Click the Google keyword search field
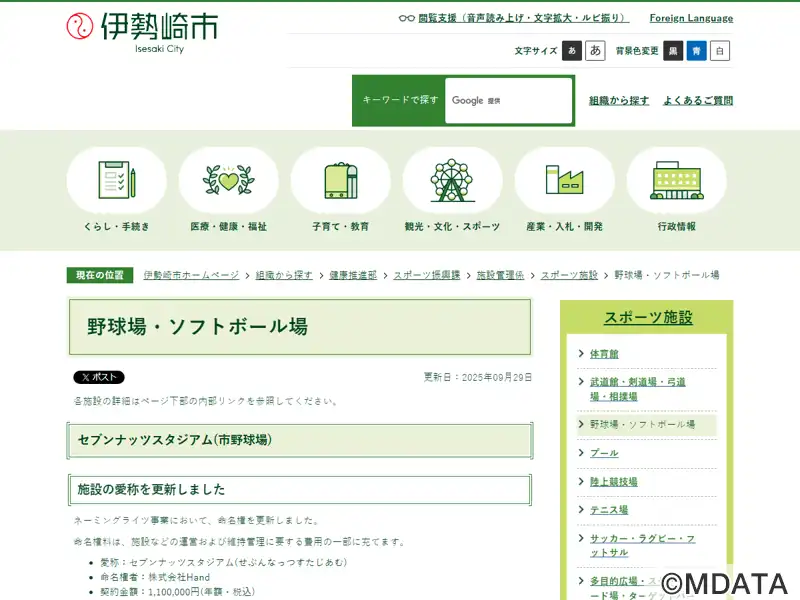This screenshot has height=600, width=800. coord(509,101)
